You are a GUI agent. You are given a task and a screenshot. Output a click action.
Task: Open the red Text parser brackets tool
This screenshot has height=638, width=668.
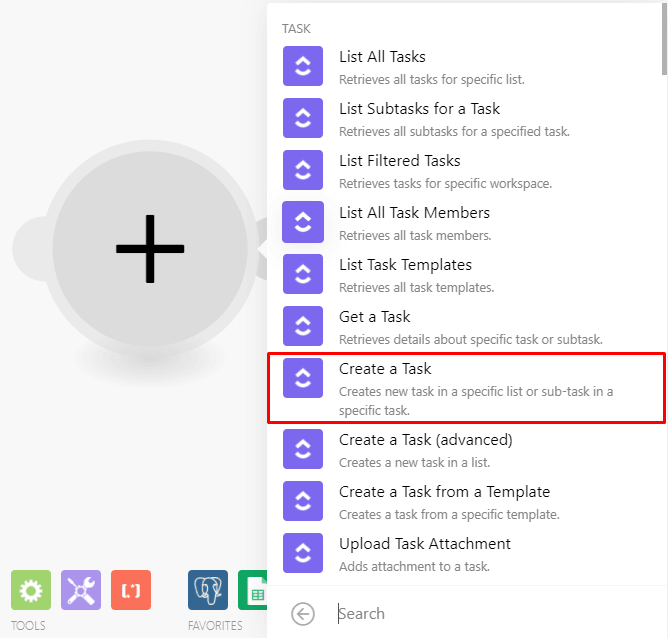pos(131,590)
